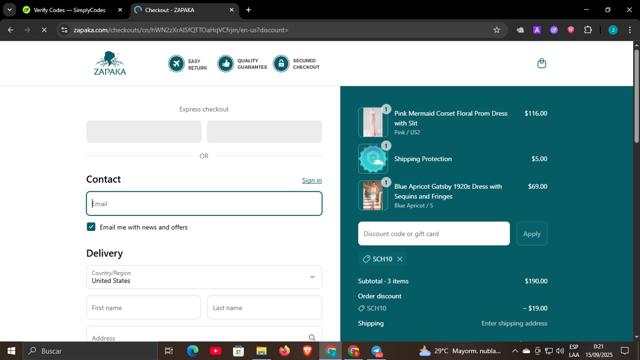Click the browser address bar URL

point(181,30)
